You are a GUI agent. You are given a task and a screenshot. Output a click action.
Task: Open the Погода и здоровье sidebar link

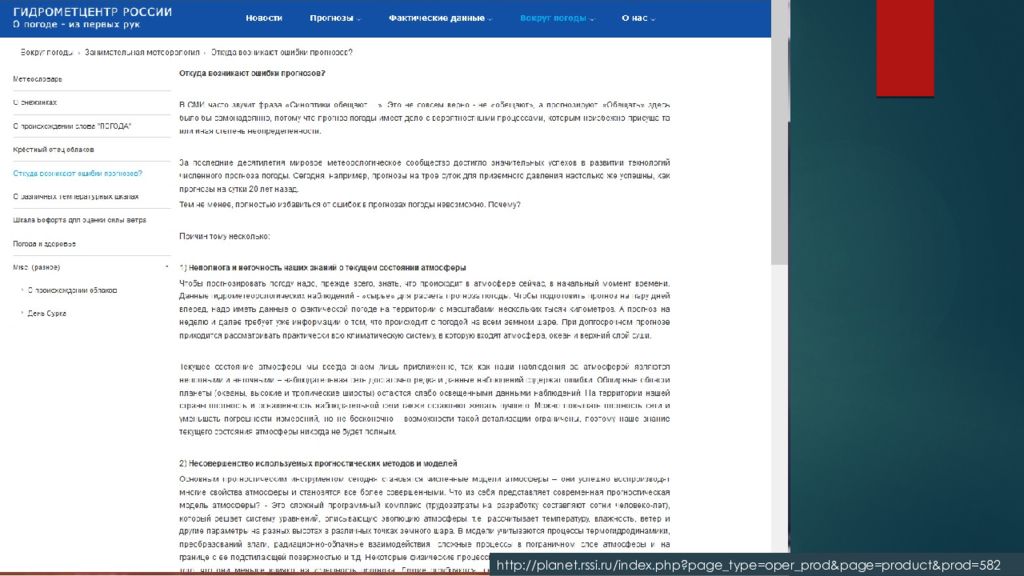pyautogui.click(x=44, y=244)
